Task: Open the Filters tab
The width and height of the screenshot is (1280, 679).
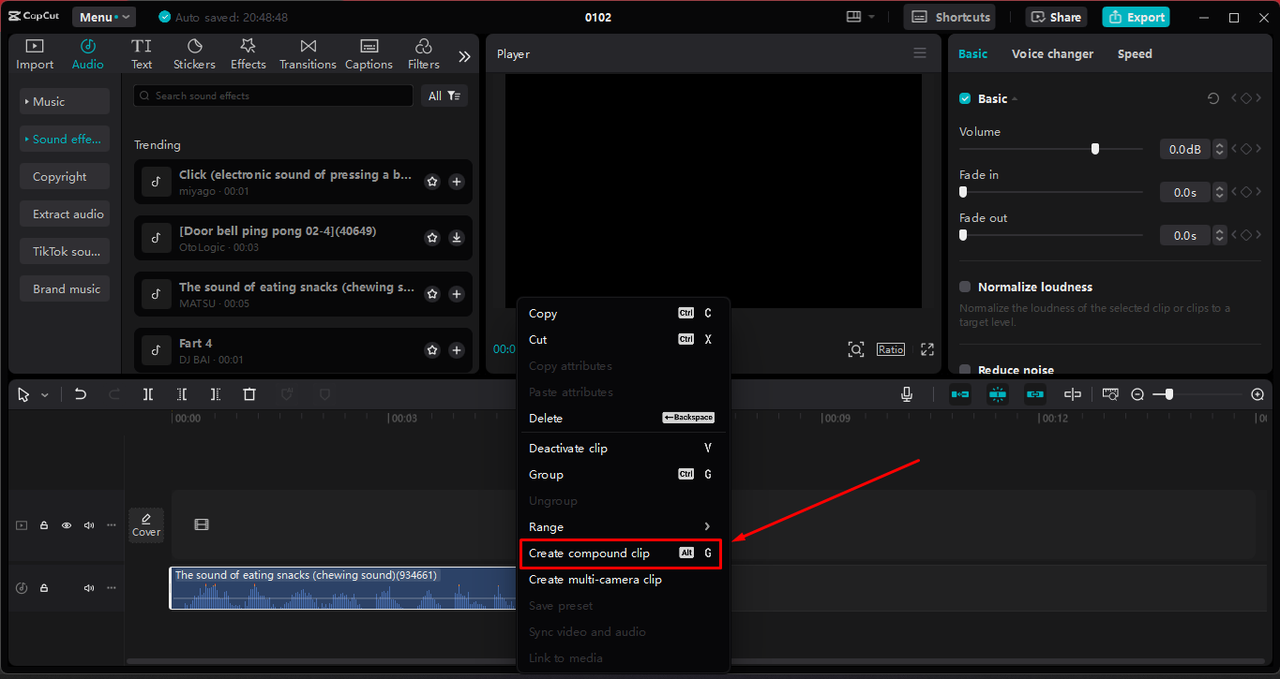Action: [x=423, y=54]
